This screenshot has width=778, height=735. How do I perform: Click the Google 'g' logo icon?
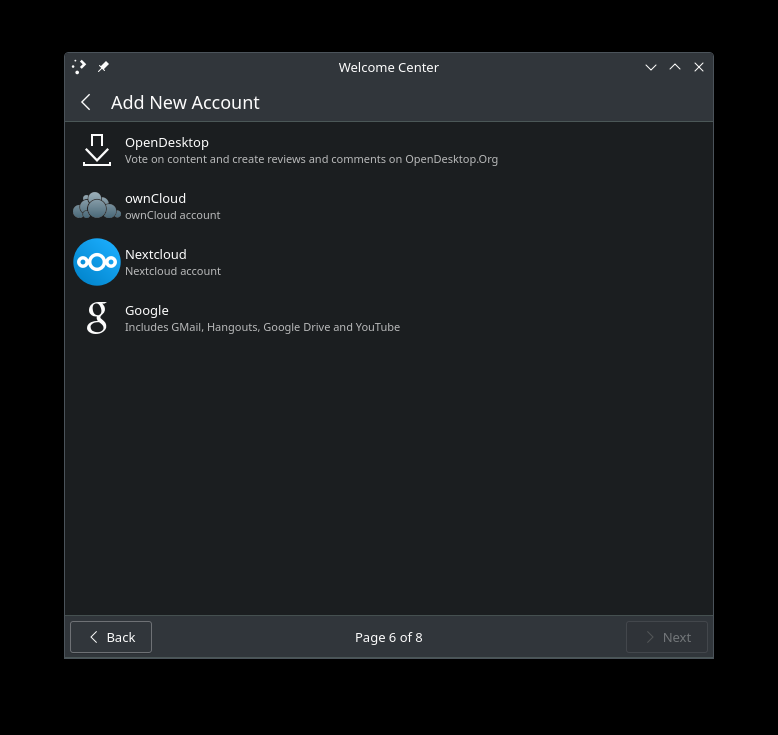pos(97,318)
